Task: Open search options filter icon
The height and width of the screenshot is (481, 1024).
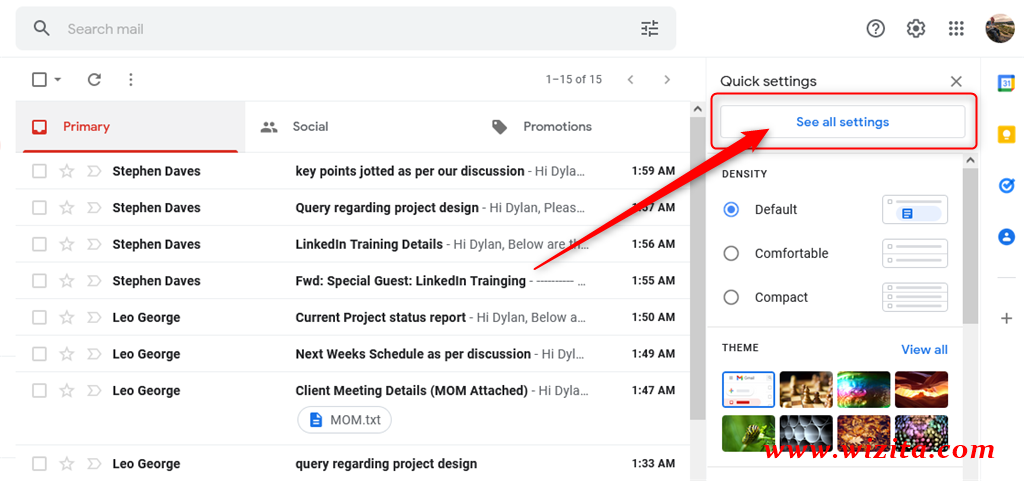Action: click(x=650, y=29)
